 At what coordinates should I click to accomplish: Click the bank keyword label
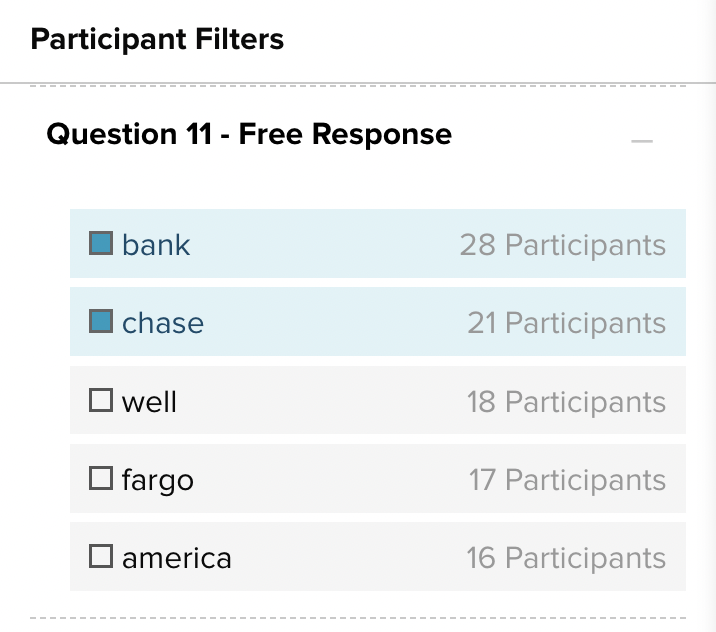[156, 245]
